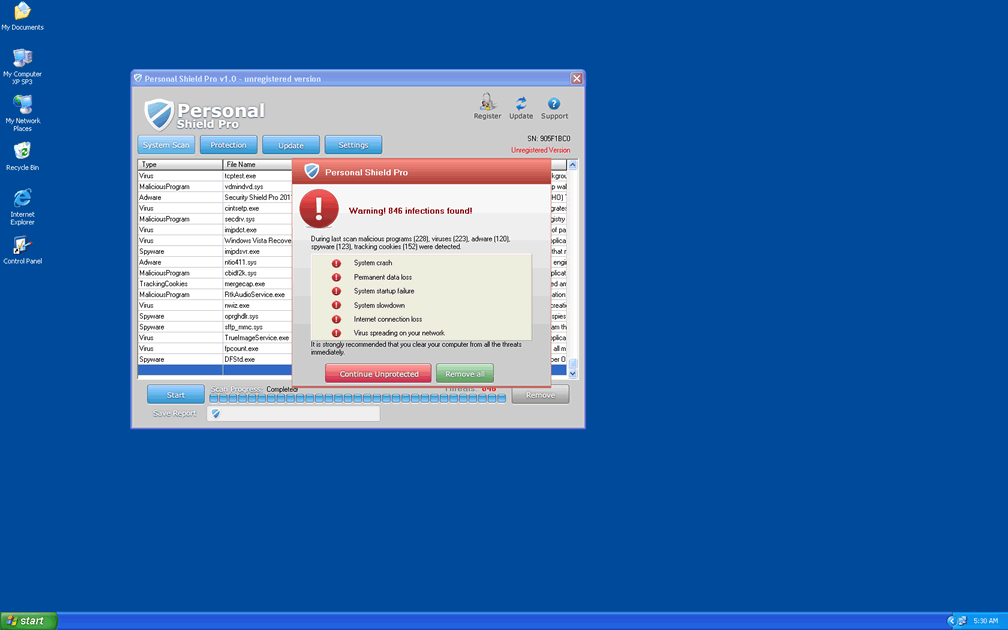1008x630 pixels.
Task: Switch to the System Scan tab
Action: (166, 145)
